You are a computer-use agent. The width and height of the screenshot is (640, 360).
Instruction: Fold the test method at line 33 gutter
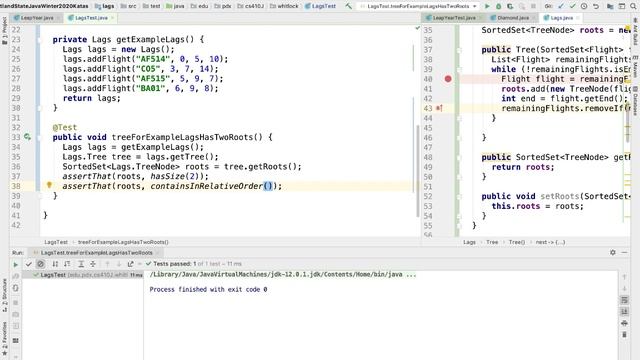pyautogui.click(x=40, y=138)
